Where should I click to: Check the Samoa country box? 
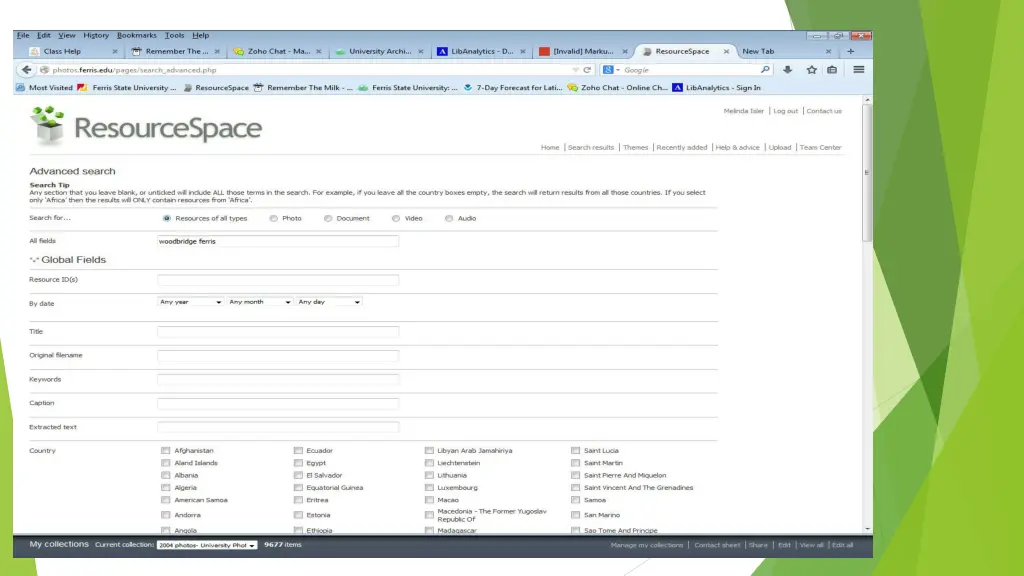pos(575,500)
